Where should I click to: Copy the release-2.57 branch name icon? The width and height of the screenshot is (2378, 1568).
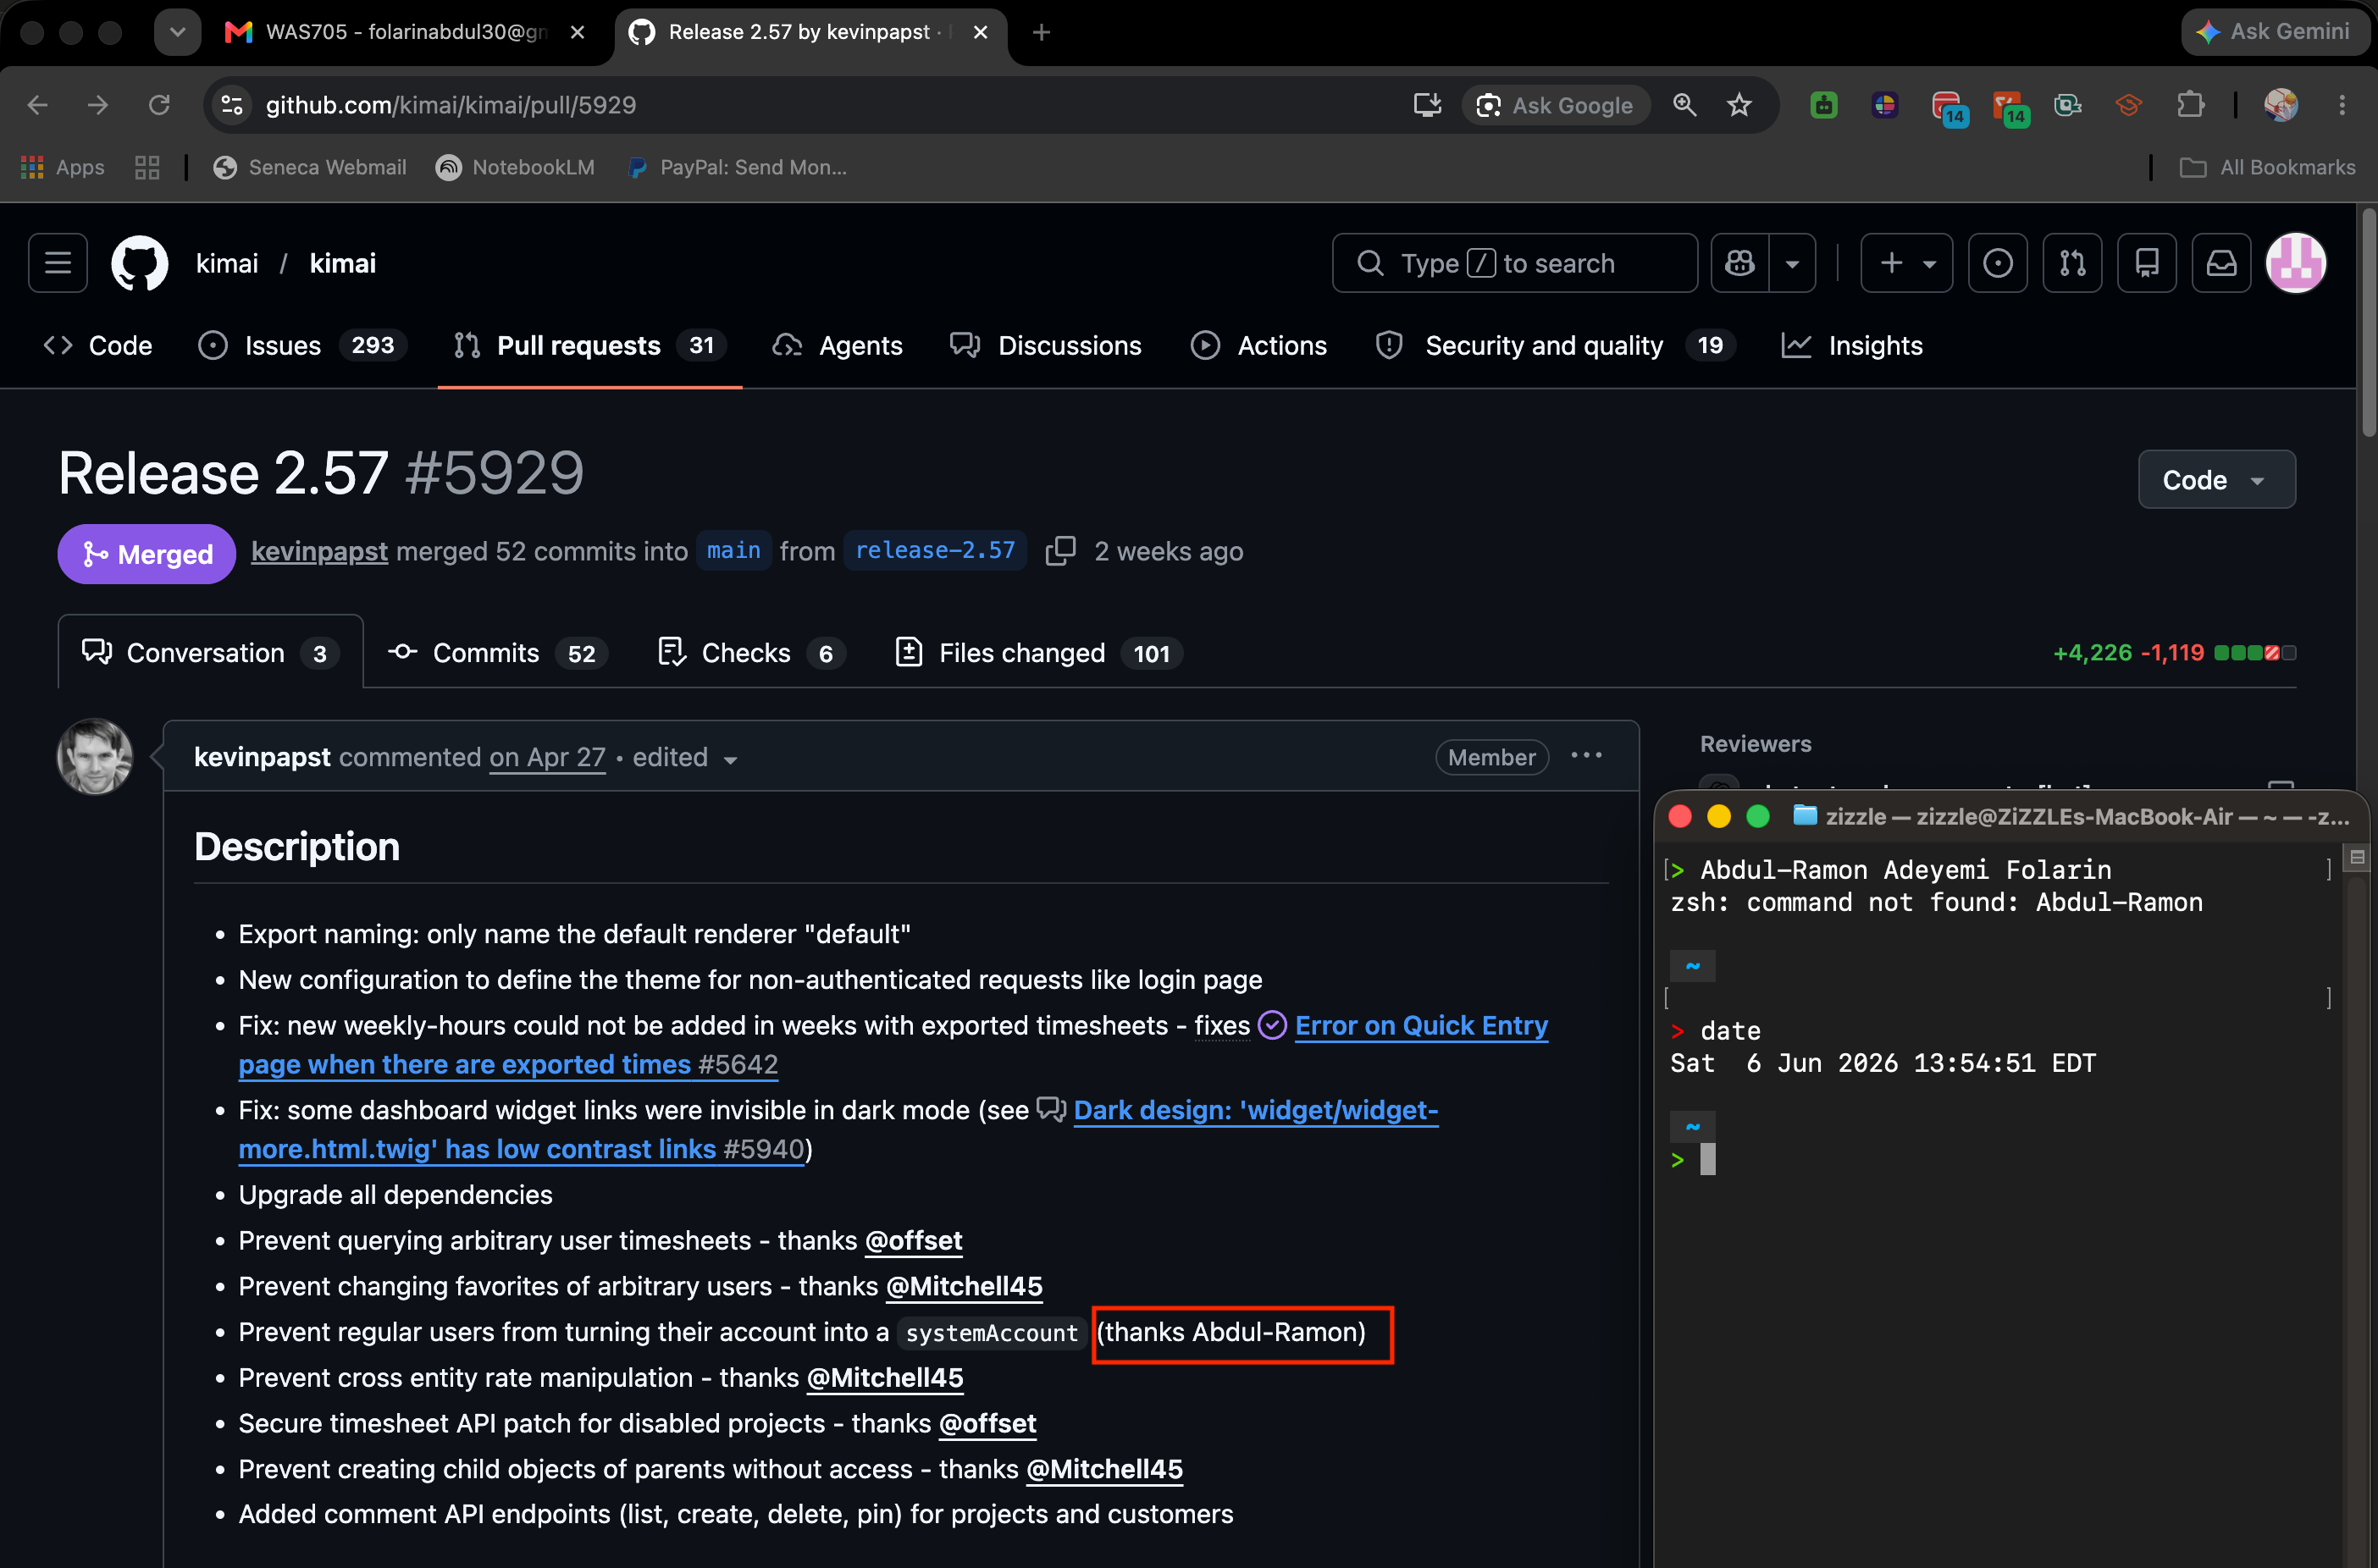(1060, 551)
